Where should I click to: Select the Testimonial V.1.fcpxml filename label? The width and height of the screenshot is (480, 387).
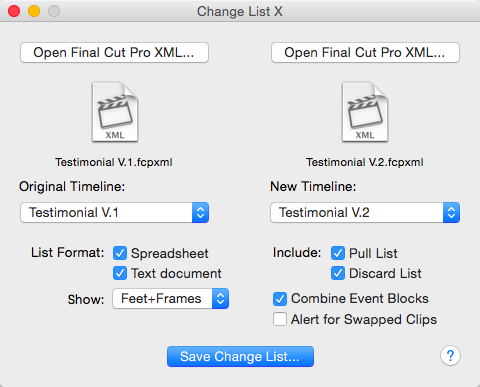(114, 162)
